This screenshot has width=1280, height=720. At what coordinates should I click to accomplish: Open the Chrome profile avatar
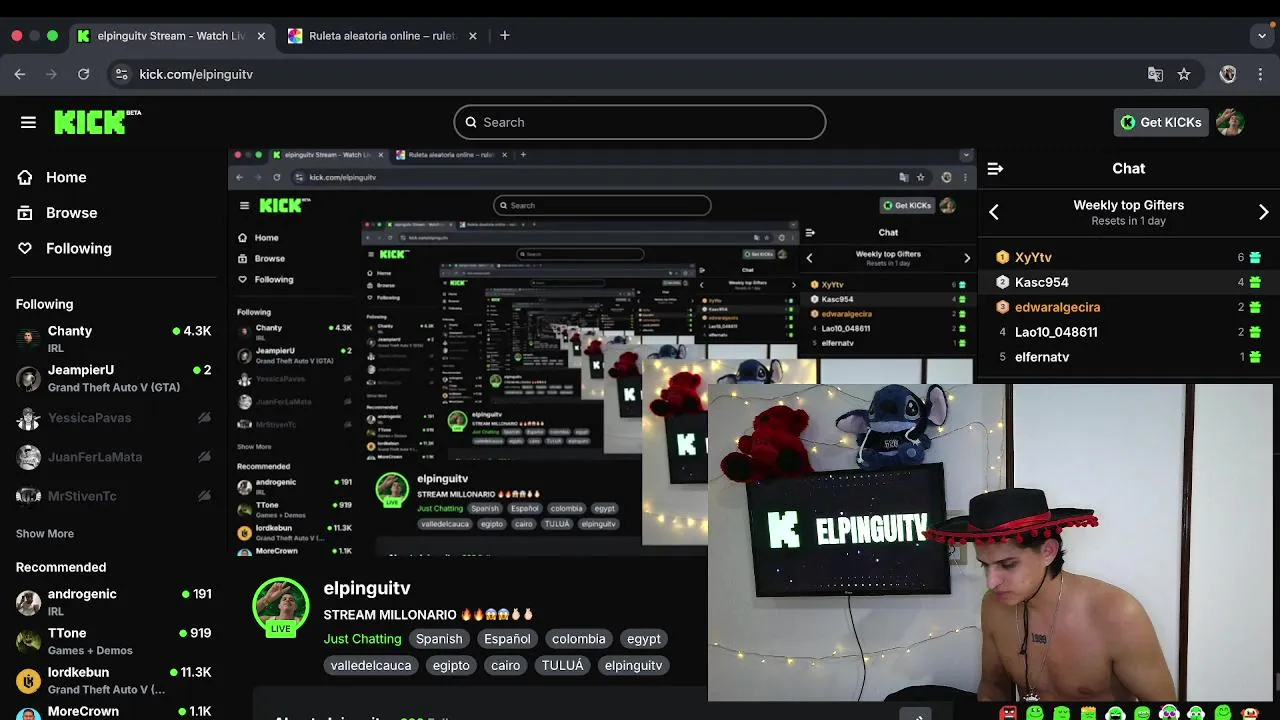(1228, 74)
